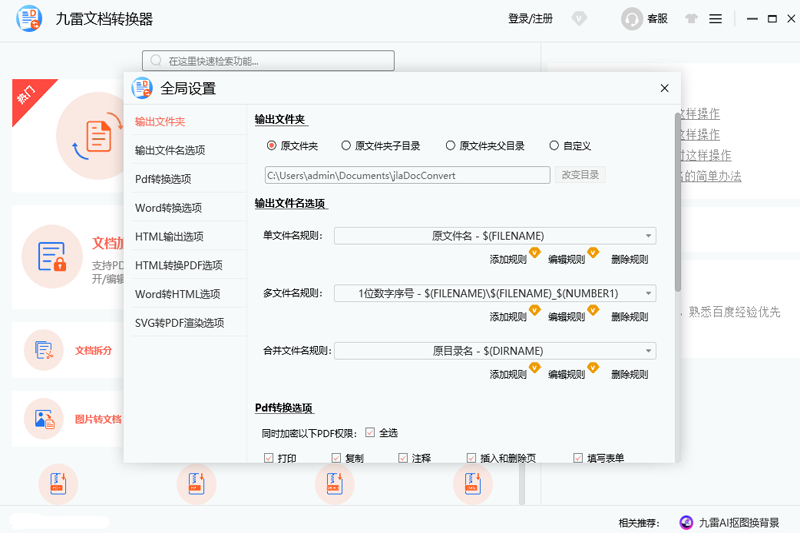
Task: Click 删除规则 under 多文件名规则
Action: 630,317
